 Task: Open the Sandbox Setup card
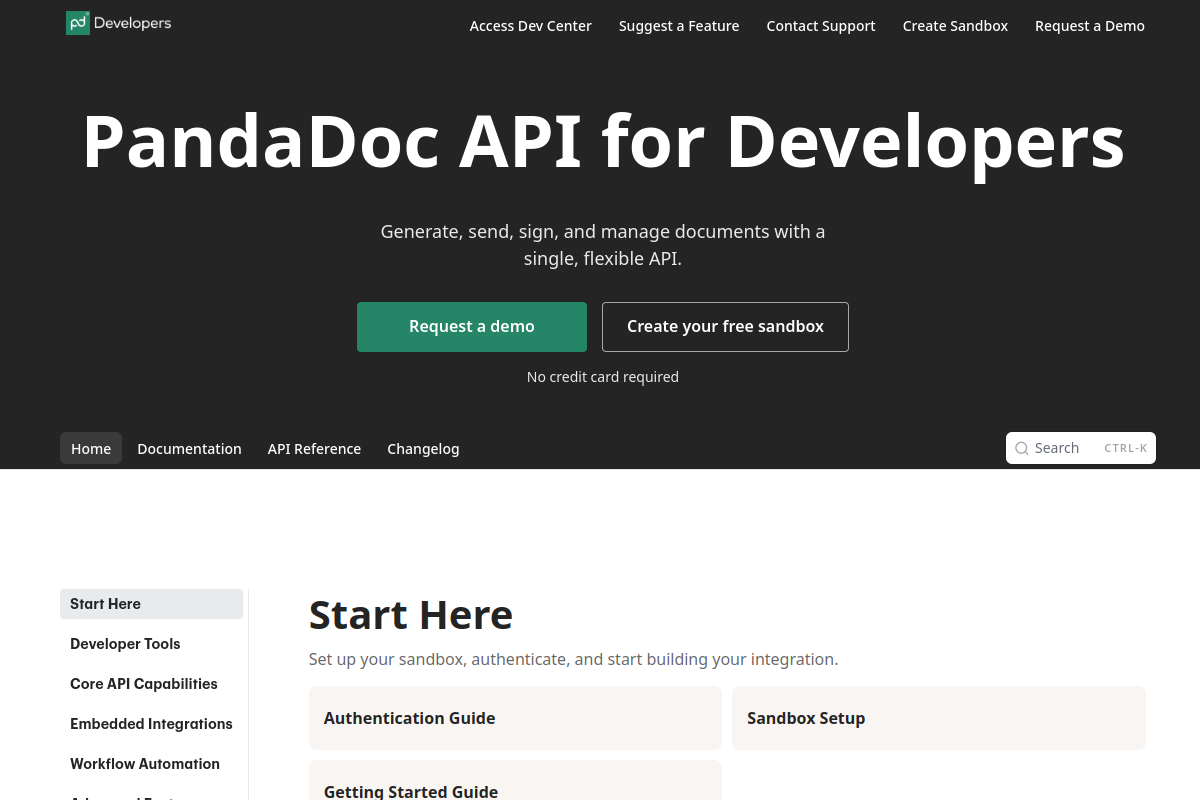point(939,718)
